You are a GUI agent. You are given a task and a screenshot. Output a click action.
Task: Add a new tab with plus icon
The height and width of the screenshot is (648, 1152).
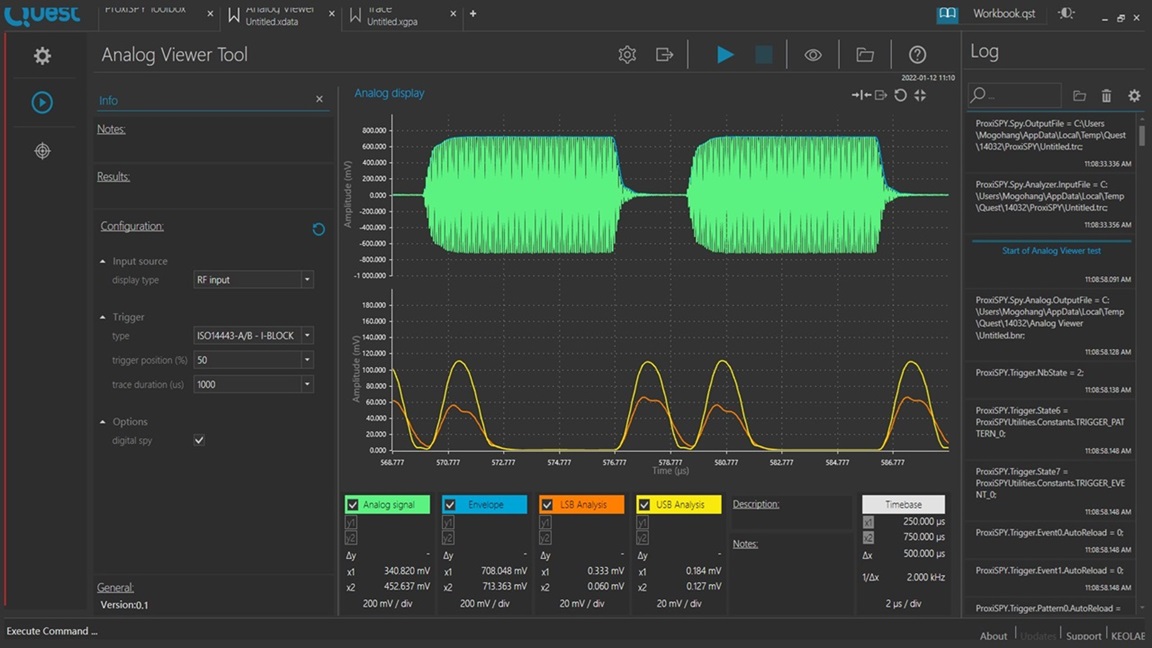pos(472,13)
